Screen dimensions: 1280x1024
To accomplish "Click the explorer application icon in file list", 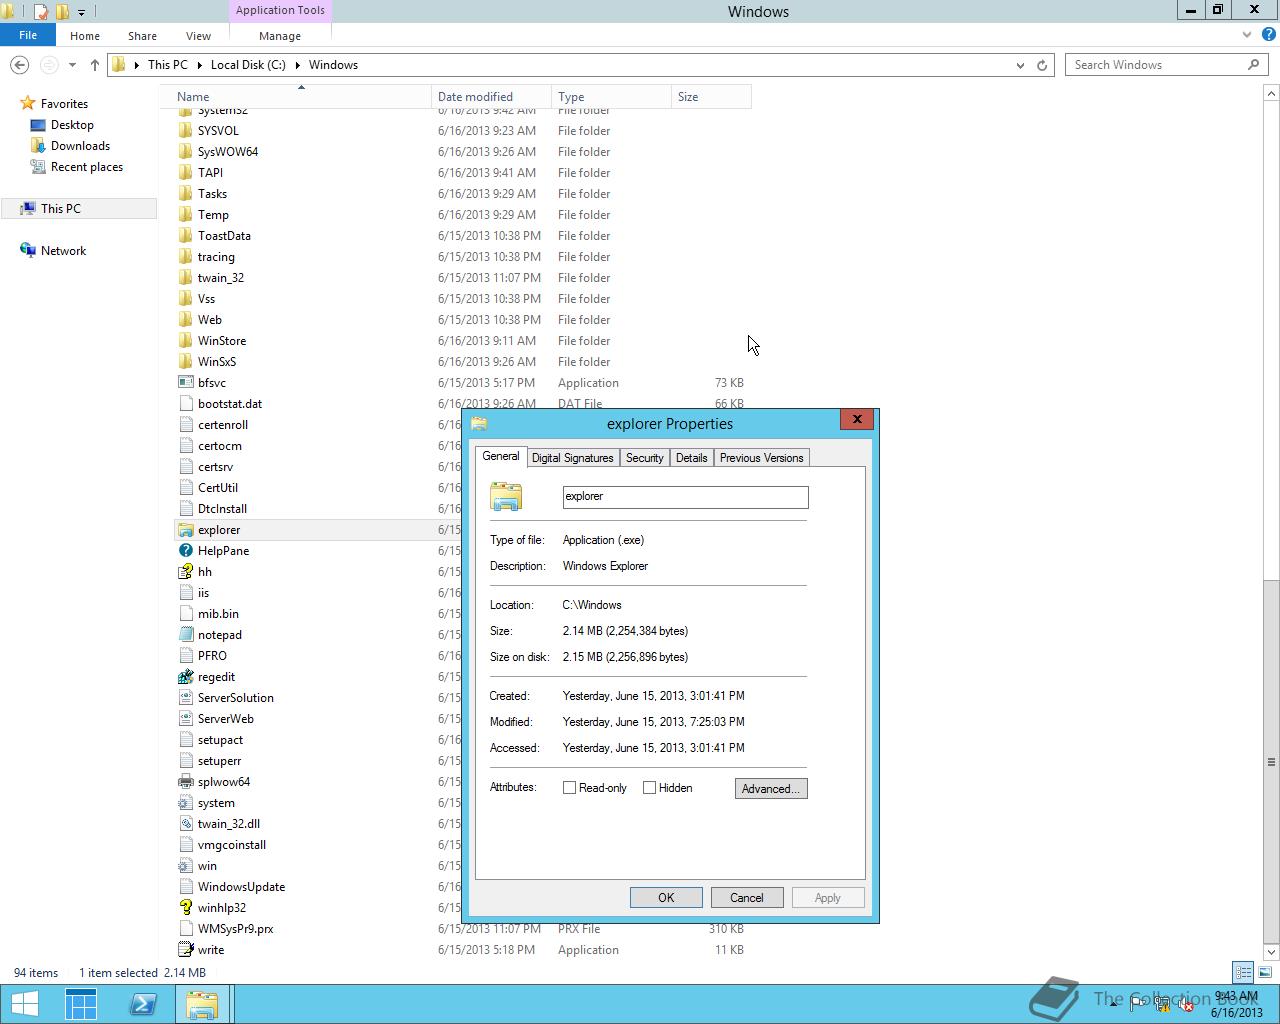I will click(185, 530).
